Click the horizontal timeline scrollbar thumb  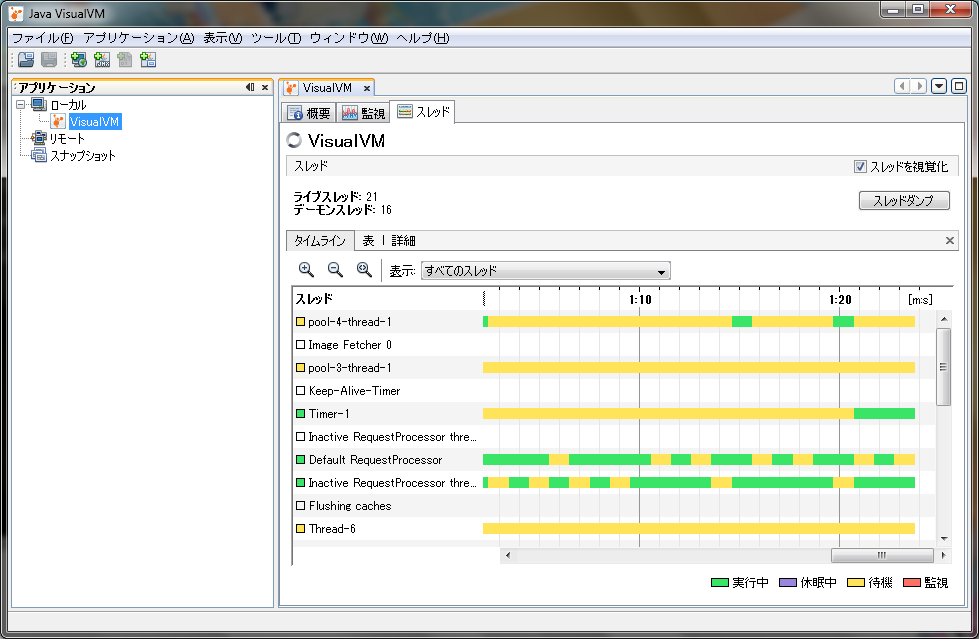[x=882, y=555]
